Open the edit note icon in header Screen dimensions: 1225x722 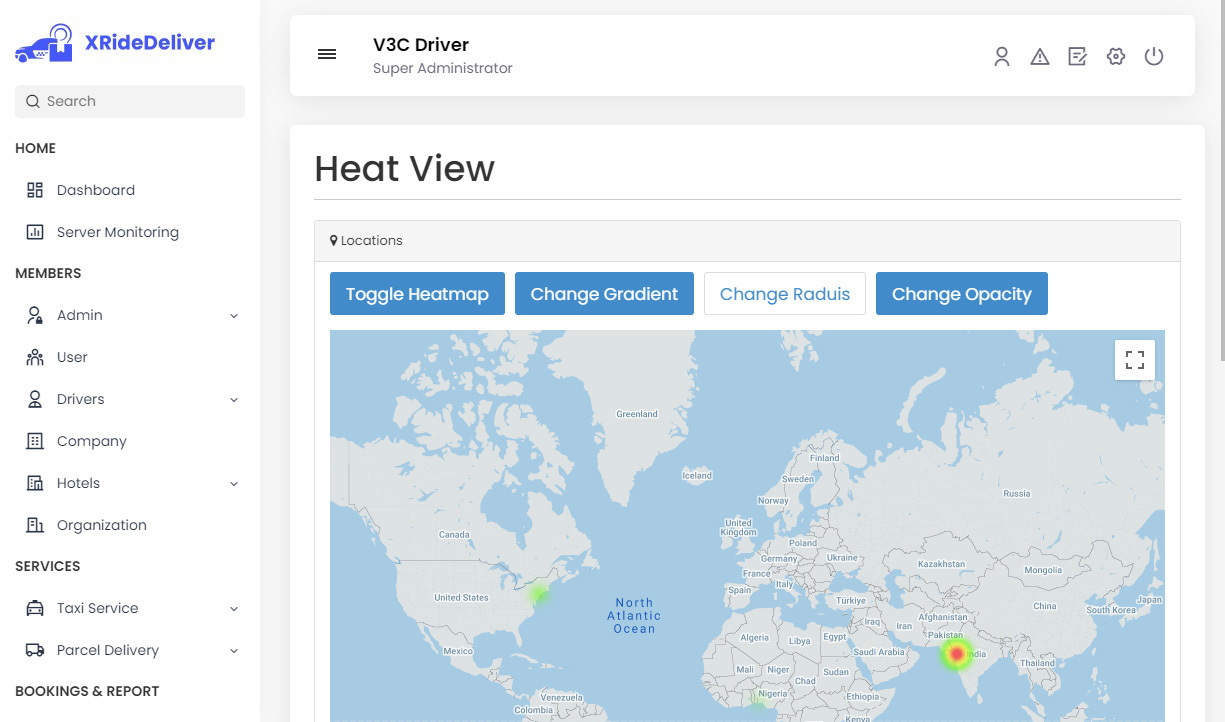pos(1077,57)
